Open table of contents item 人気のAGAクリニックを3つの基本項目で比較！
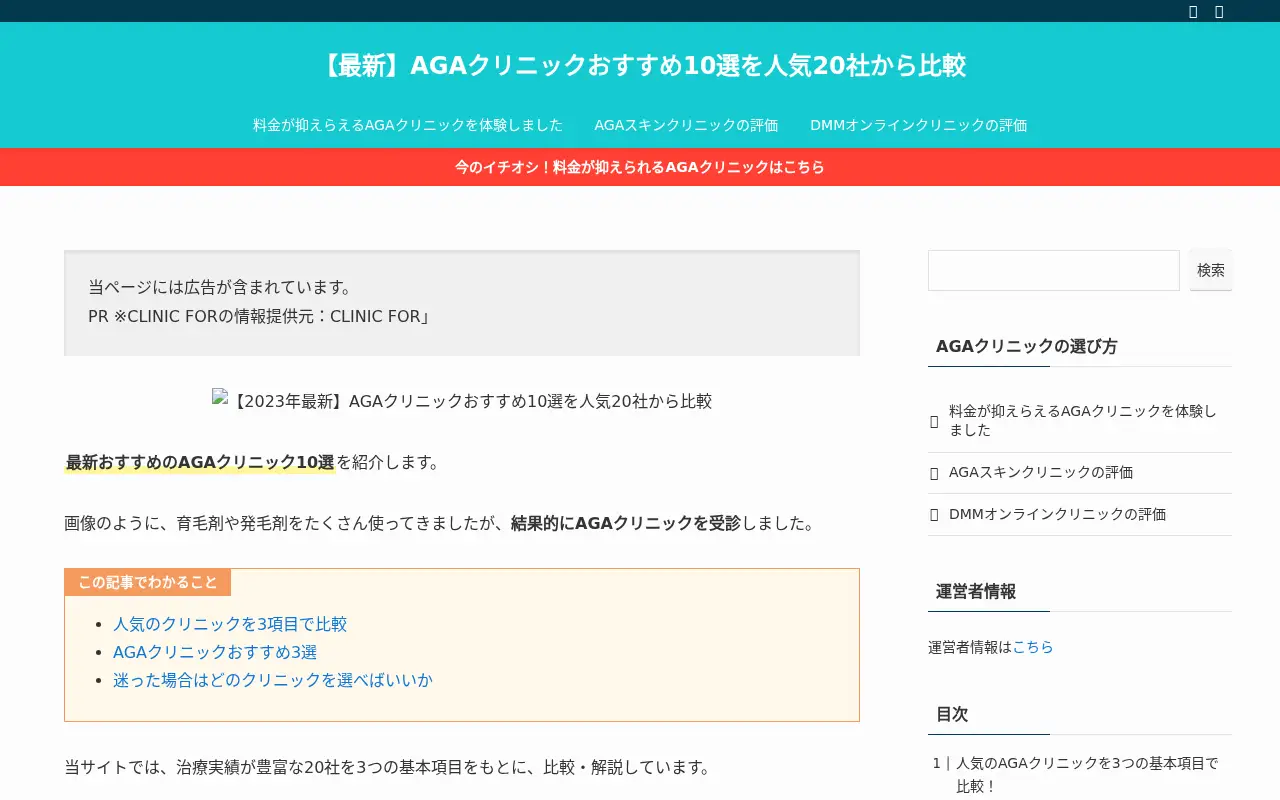 (1087, 775)
